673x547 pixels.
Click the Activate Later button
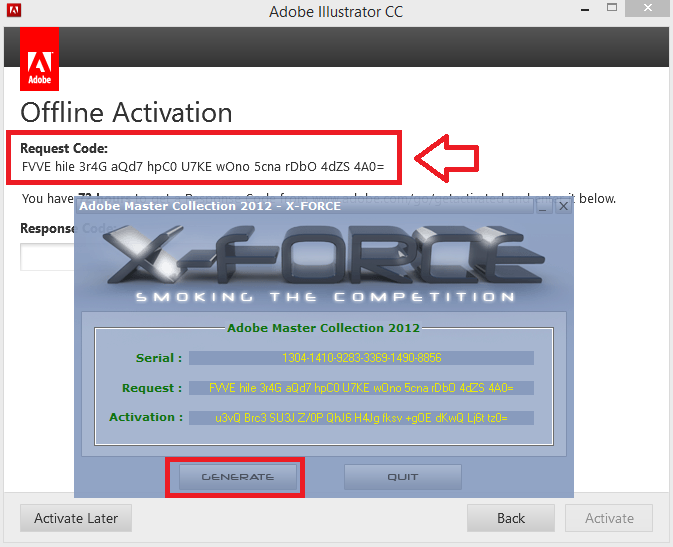(76, 518)
